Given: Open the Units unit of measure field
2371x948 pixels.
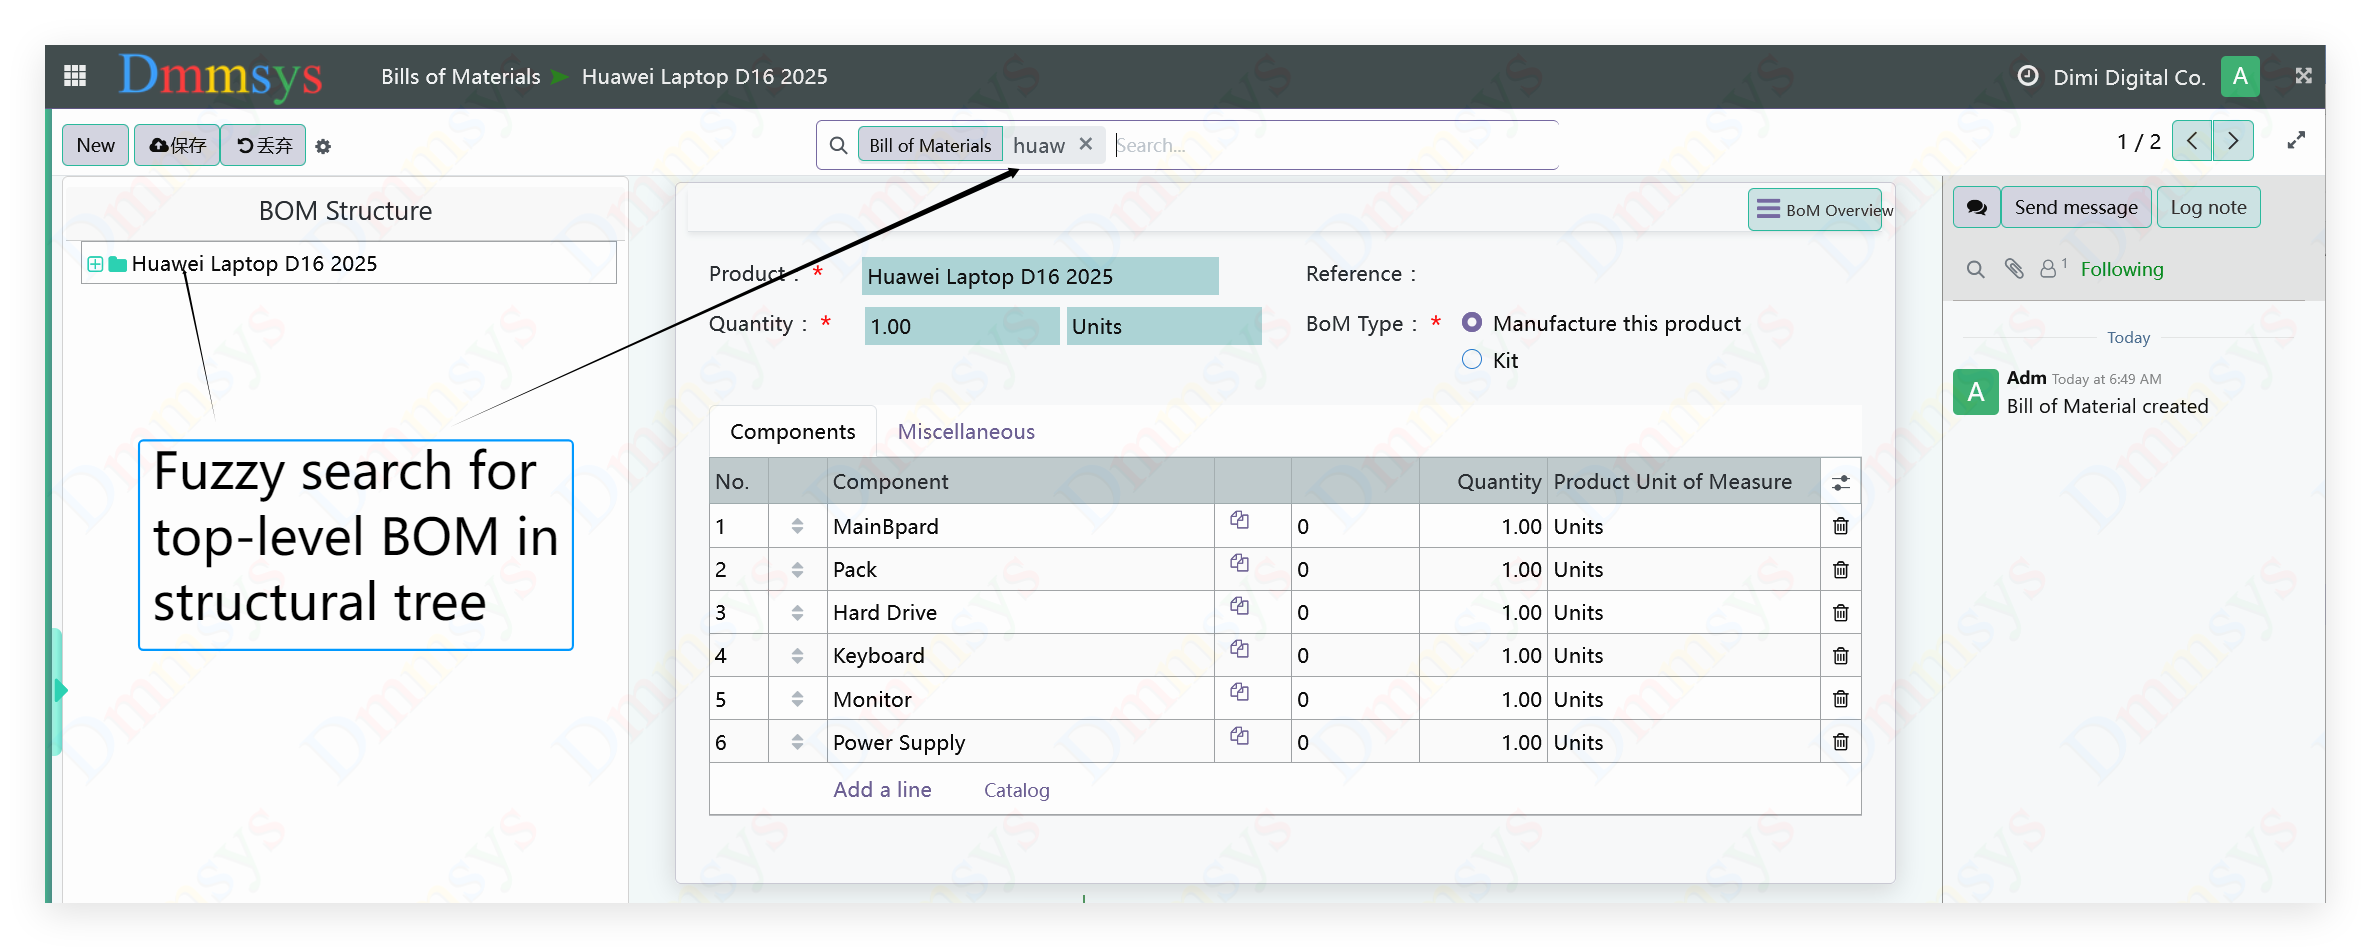Looking at the screenshot, I should (x=1164, y=326).
